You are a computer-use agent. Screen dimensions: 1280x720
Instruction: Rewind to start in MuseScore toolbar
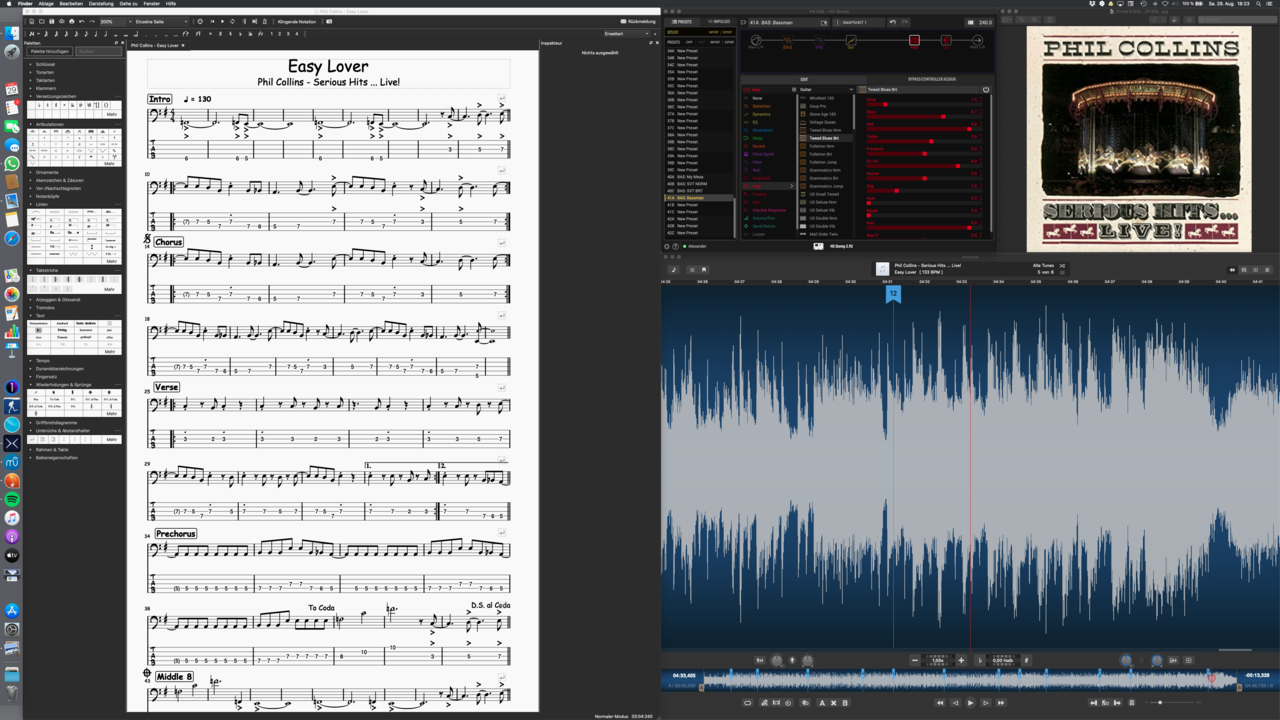pos(212,21)
